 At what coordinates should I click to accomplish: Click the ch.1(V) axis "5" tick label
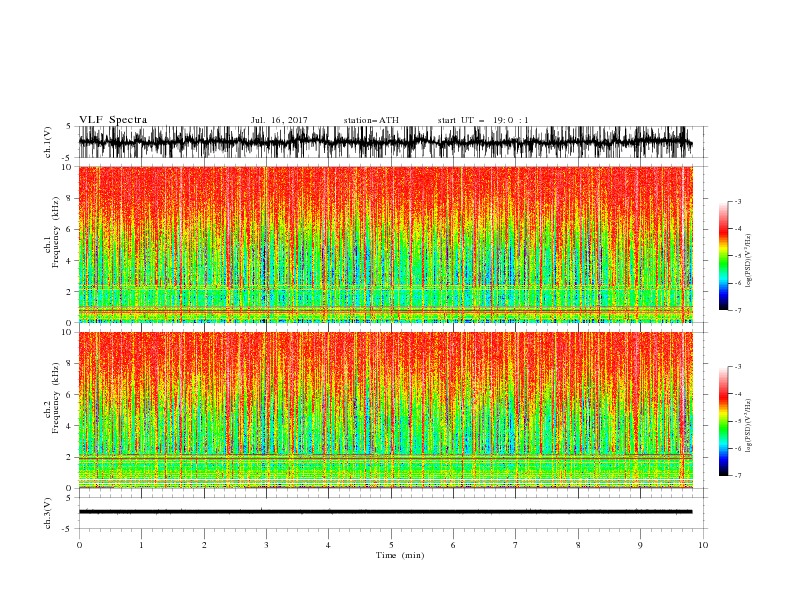[70, 127]
